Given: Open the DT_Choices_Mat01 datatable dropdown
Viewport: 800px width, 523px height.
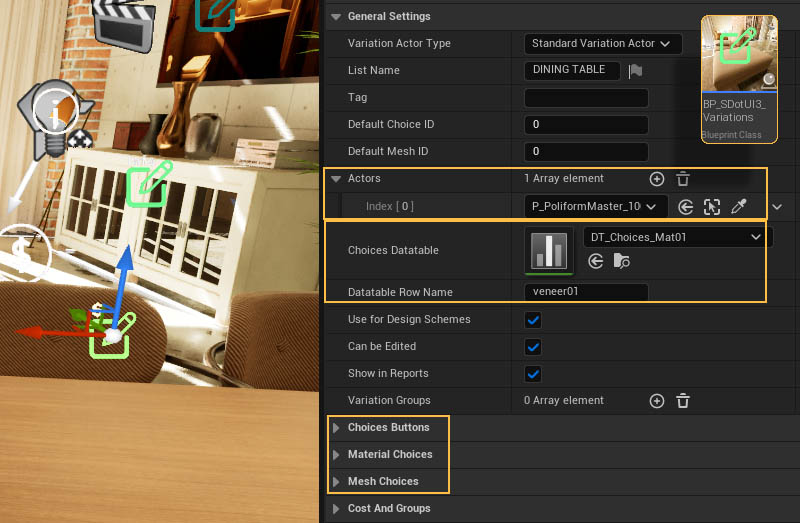Looking at the screenshot, I should point(677,237).
